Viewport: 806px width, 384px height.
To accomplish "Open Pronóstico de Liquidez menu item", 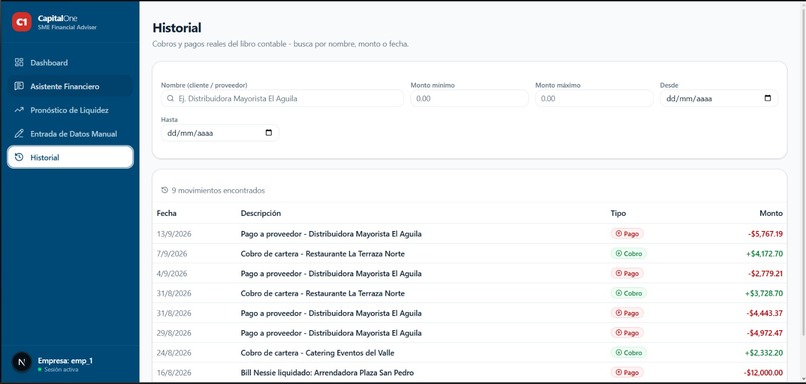I will [70, 109].
